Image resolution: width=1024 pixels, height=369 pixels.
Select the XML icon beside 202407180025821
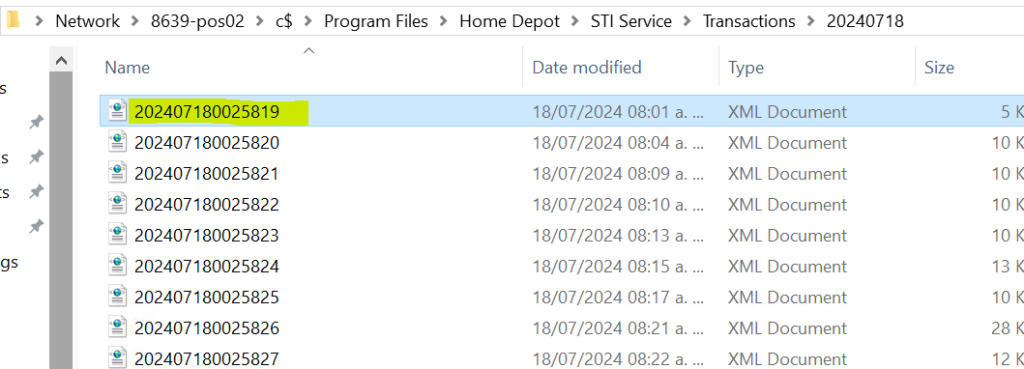(118, 173)
